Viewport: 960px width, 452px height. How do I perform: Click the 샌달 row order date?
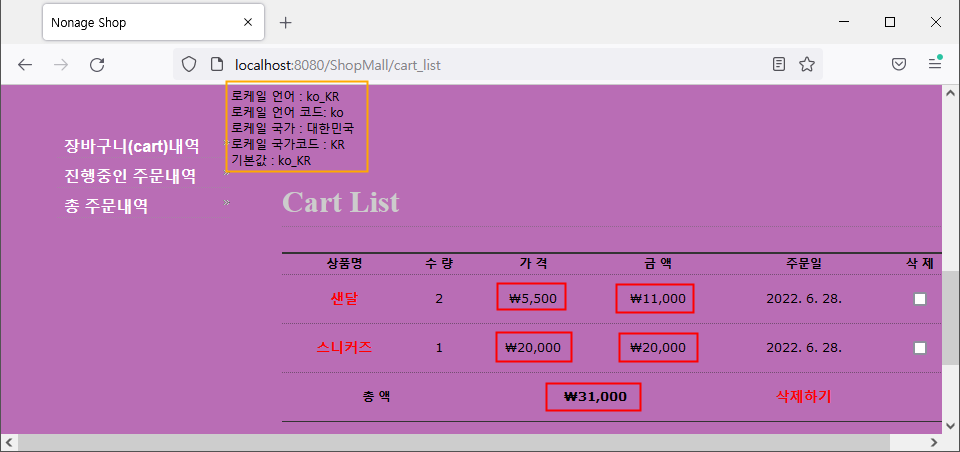(804, 299)
